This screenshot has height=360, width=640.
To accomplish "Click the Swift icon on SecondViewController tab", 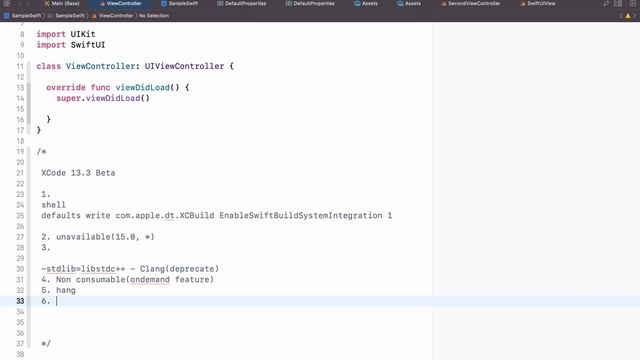I will [444, 3].
